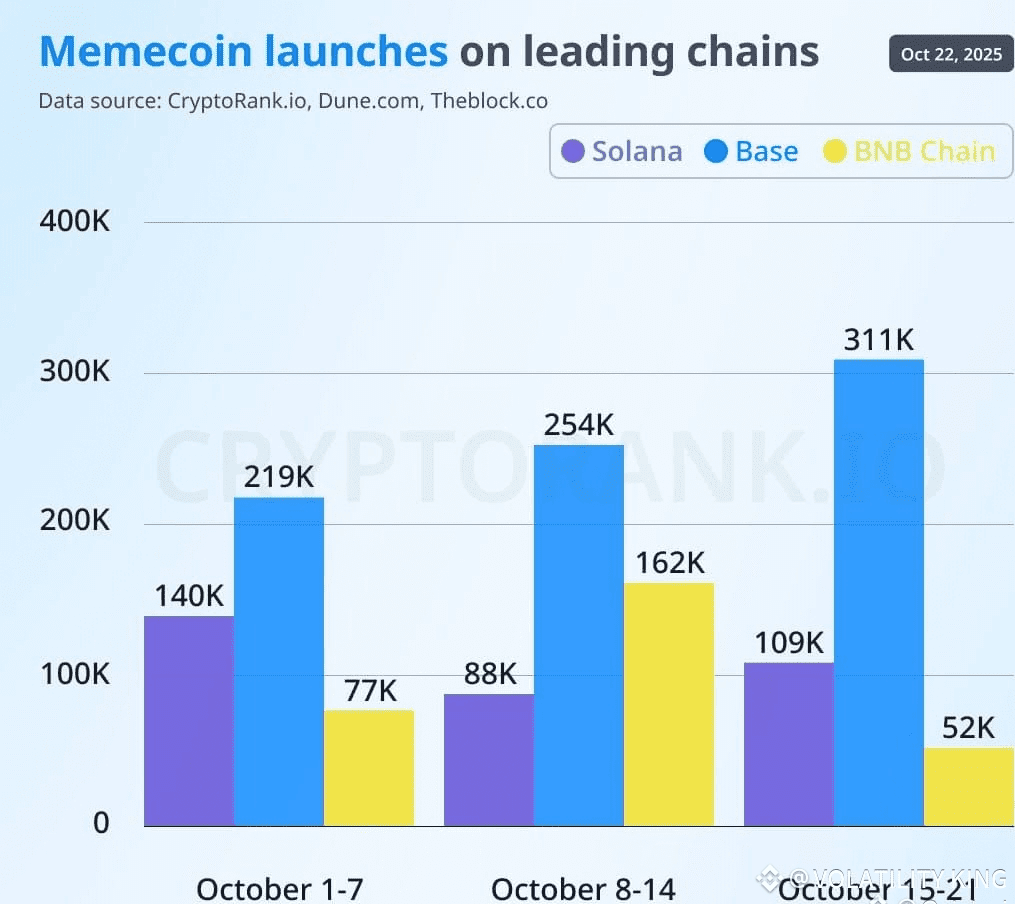The width and height of the screenshot is (1015, 904).
Task: Click the blue "Memecoin launches" title text
Action: point(243,52)
